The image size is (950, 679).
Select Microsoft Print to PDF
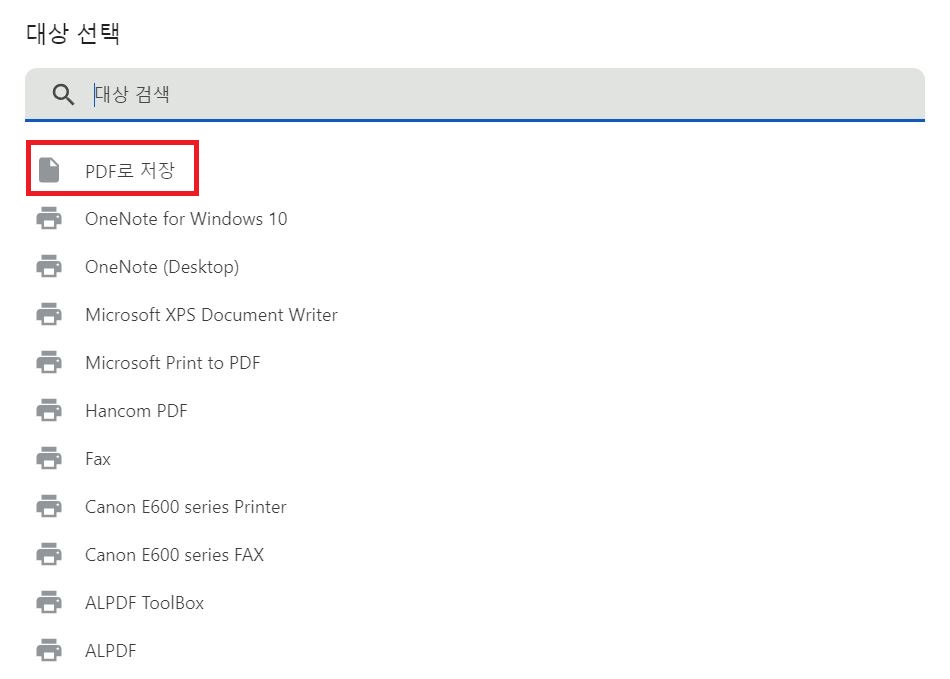click(173, 363)
